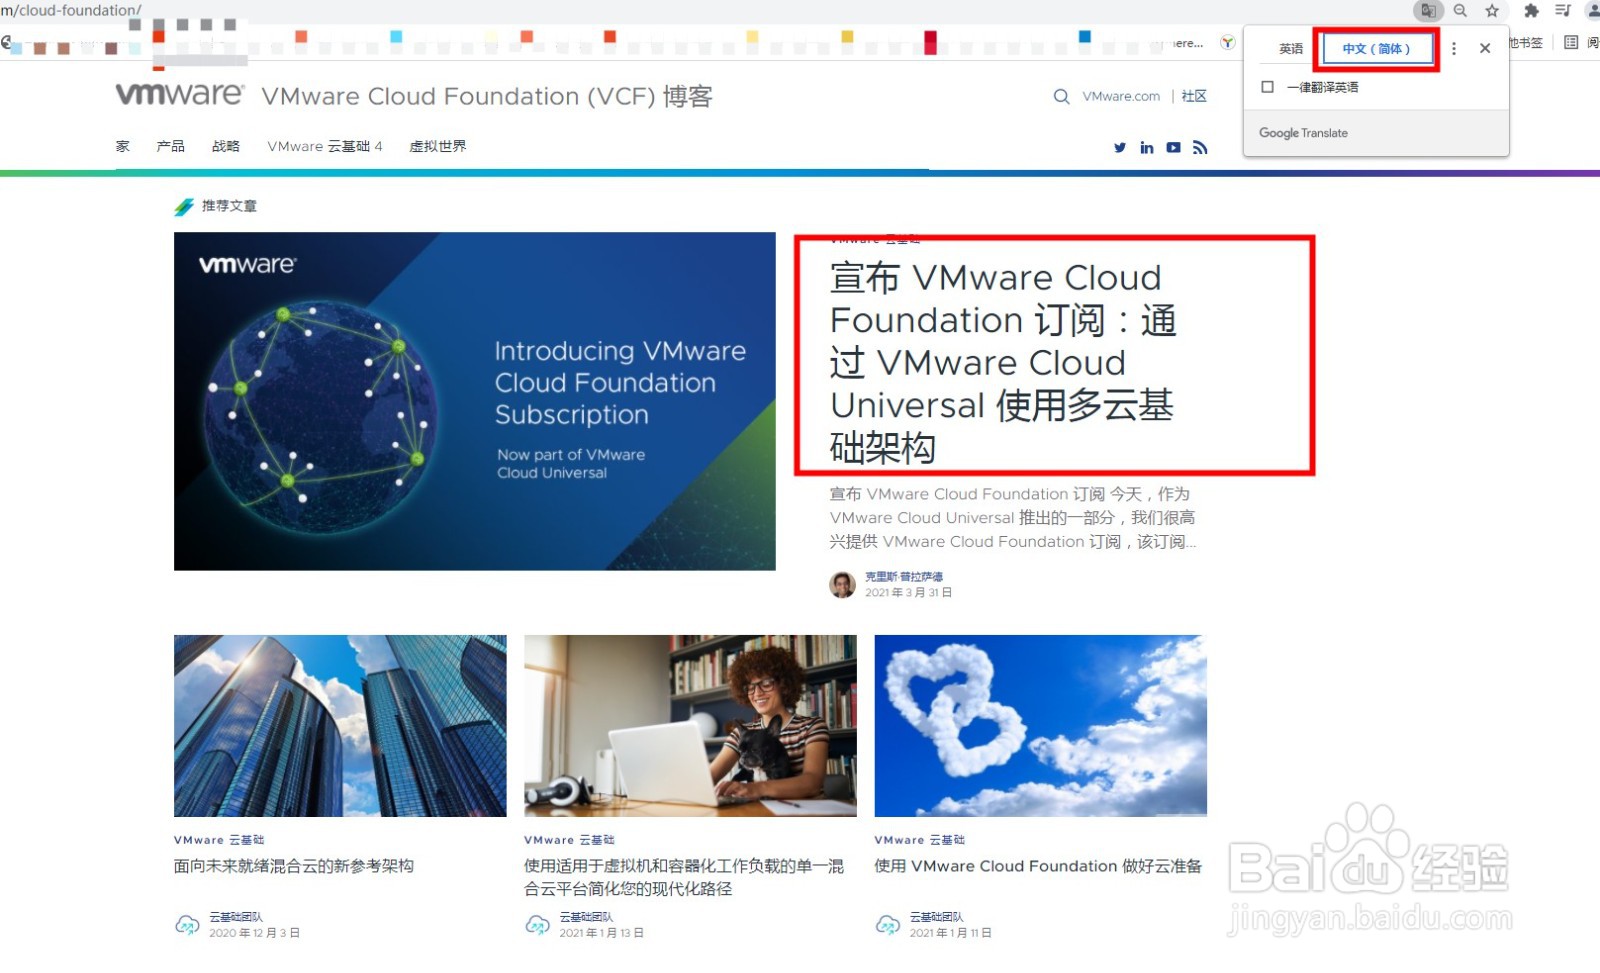Open the Chrome extensions puzzle icon

[1531, 11]
